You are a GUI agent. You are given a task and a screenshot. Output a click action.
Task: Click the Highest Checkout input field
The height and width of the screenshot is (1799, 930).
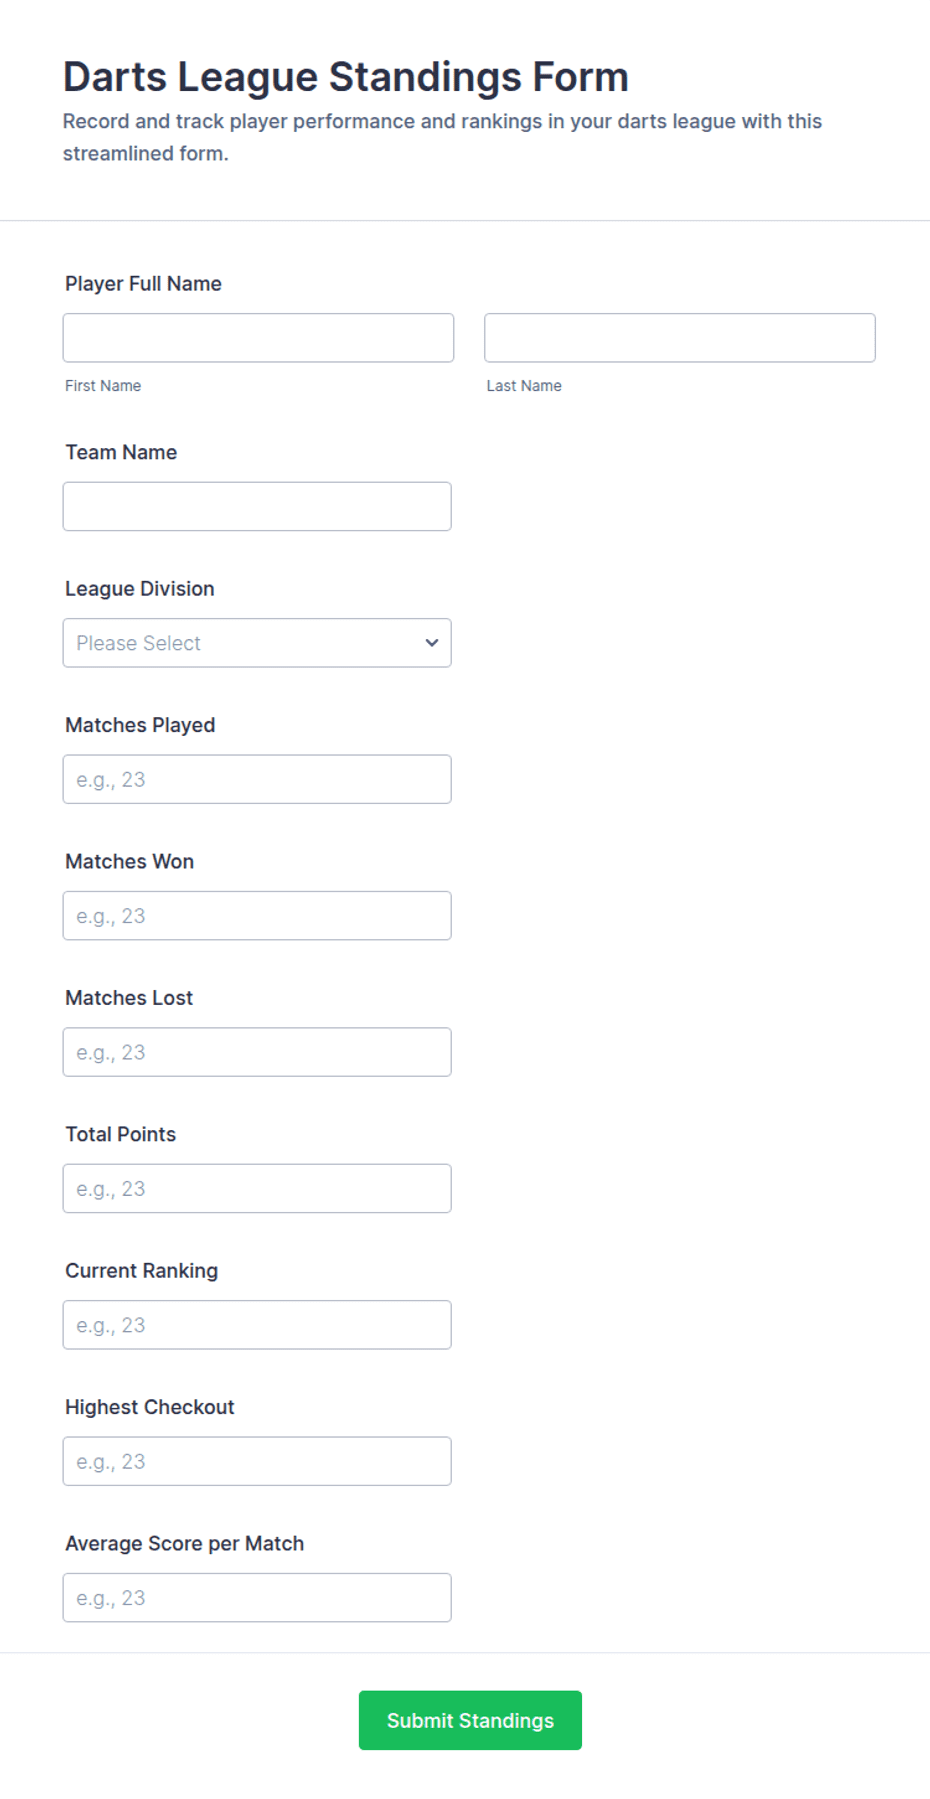[257, 1461]
